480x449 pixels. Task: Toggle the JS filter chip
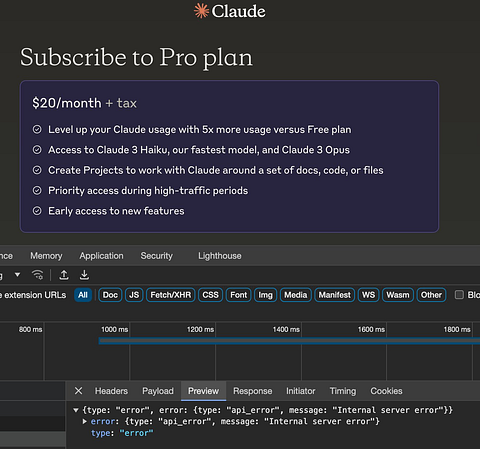(x=134, y=295)
